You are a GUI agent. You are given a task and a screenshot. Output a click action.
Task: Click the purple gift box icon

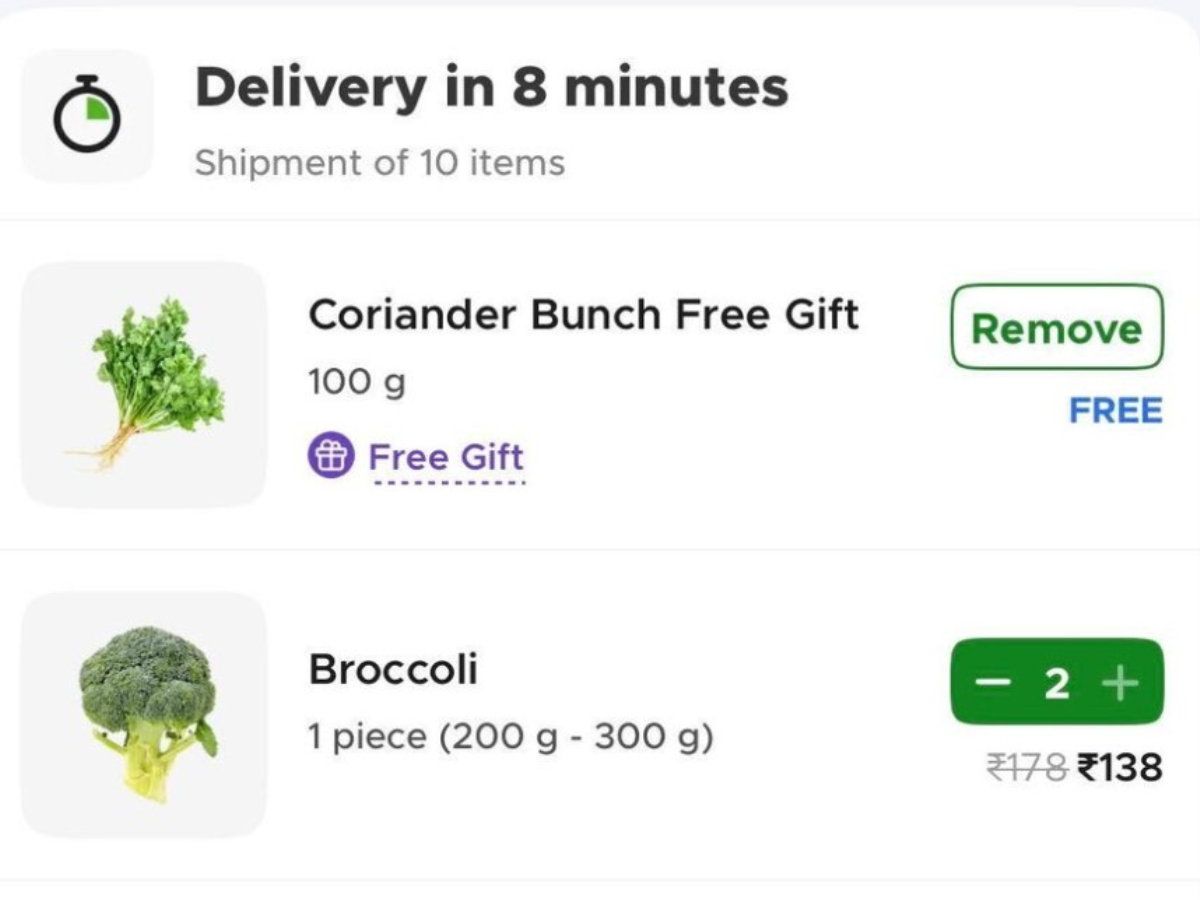[x=330, y=457]
